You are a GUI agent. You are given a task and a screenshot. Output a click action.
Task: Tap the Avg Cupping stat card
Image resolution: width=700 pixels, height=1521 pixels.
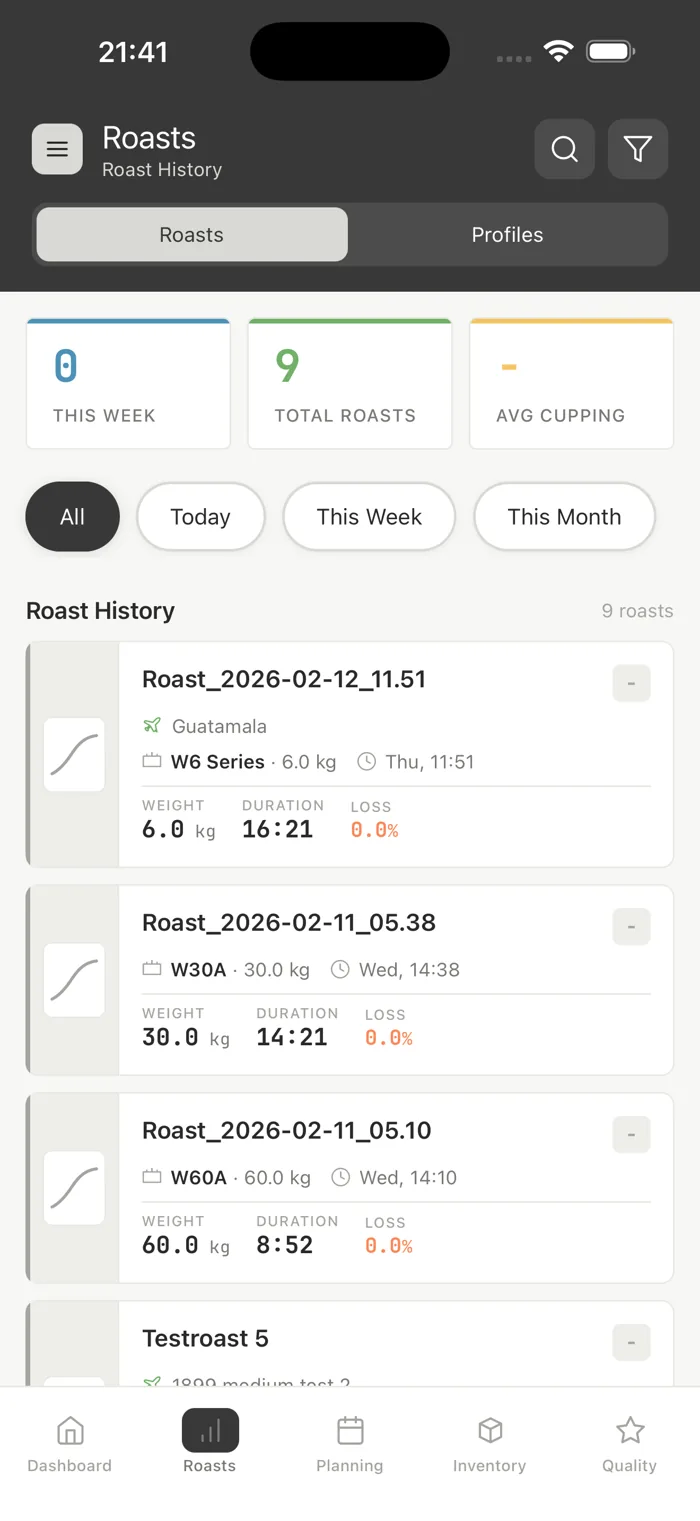pos(572,384)
